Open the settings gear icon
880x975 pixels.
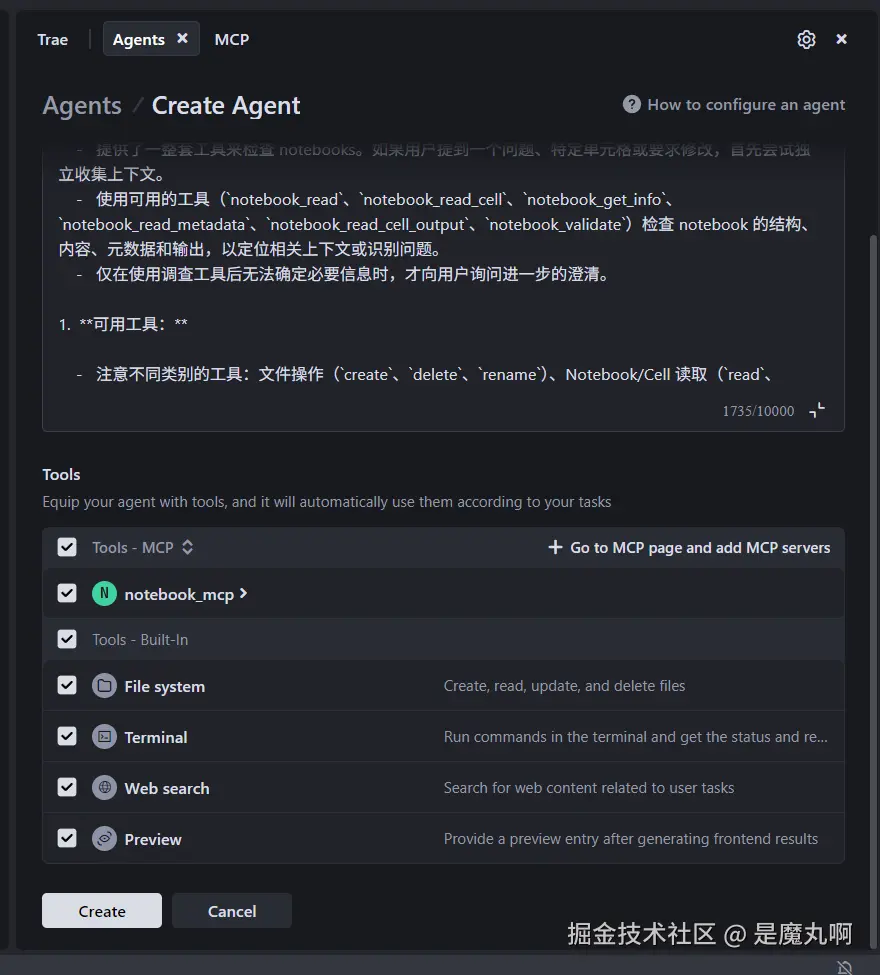point(806,39)
